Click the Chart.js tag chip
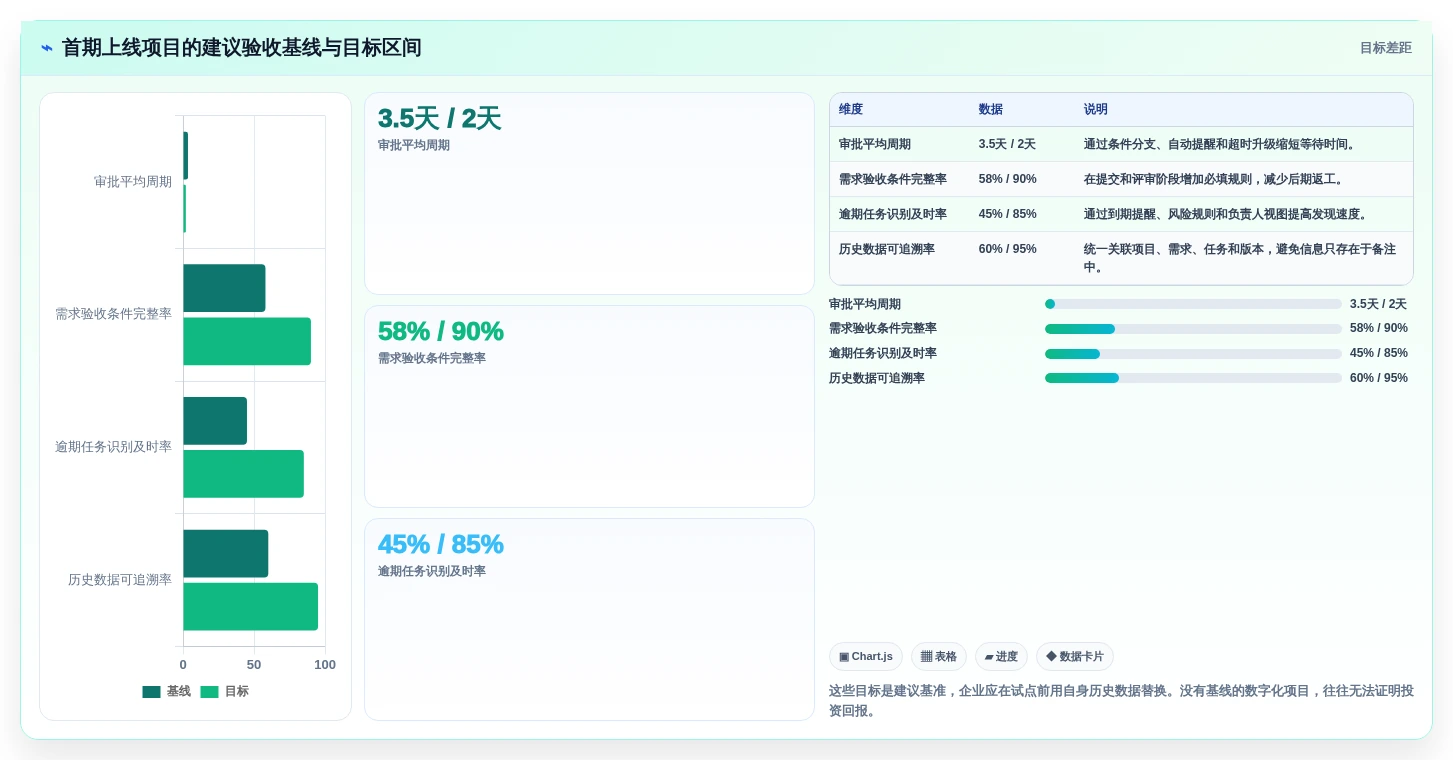The height and width of the screenshot is (760, 1453). coord(866,657)
